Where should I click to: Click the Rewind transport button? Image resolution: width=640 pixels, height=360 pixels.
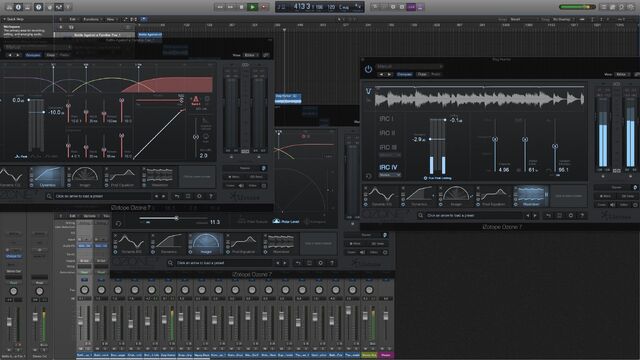220,7
